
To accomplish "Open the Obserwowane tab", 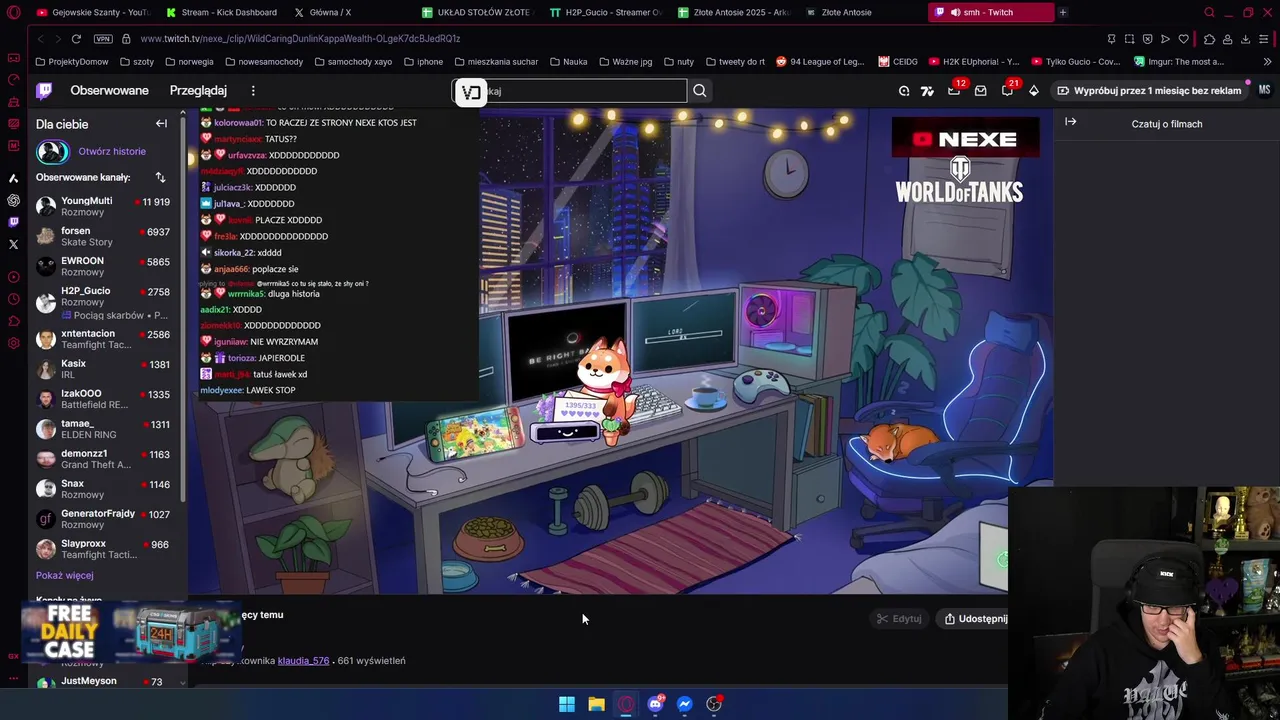I will pyautogui.click(x=109, y=91).
